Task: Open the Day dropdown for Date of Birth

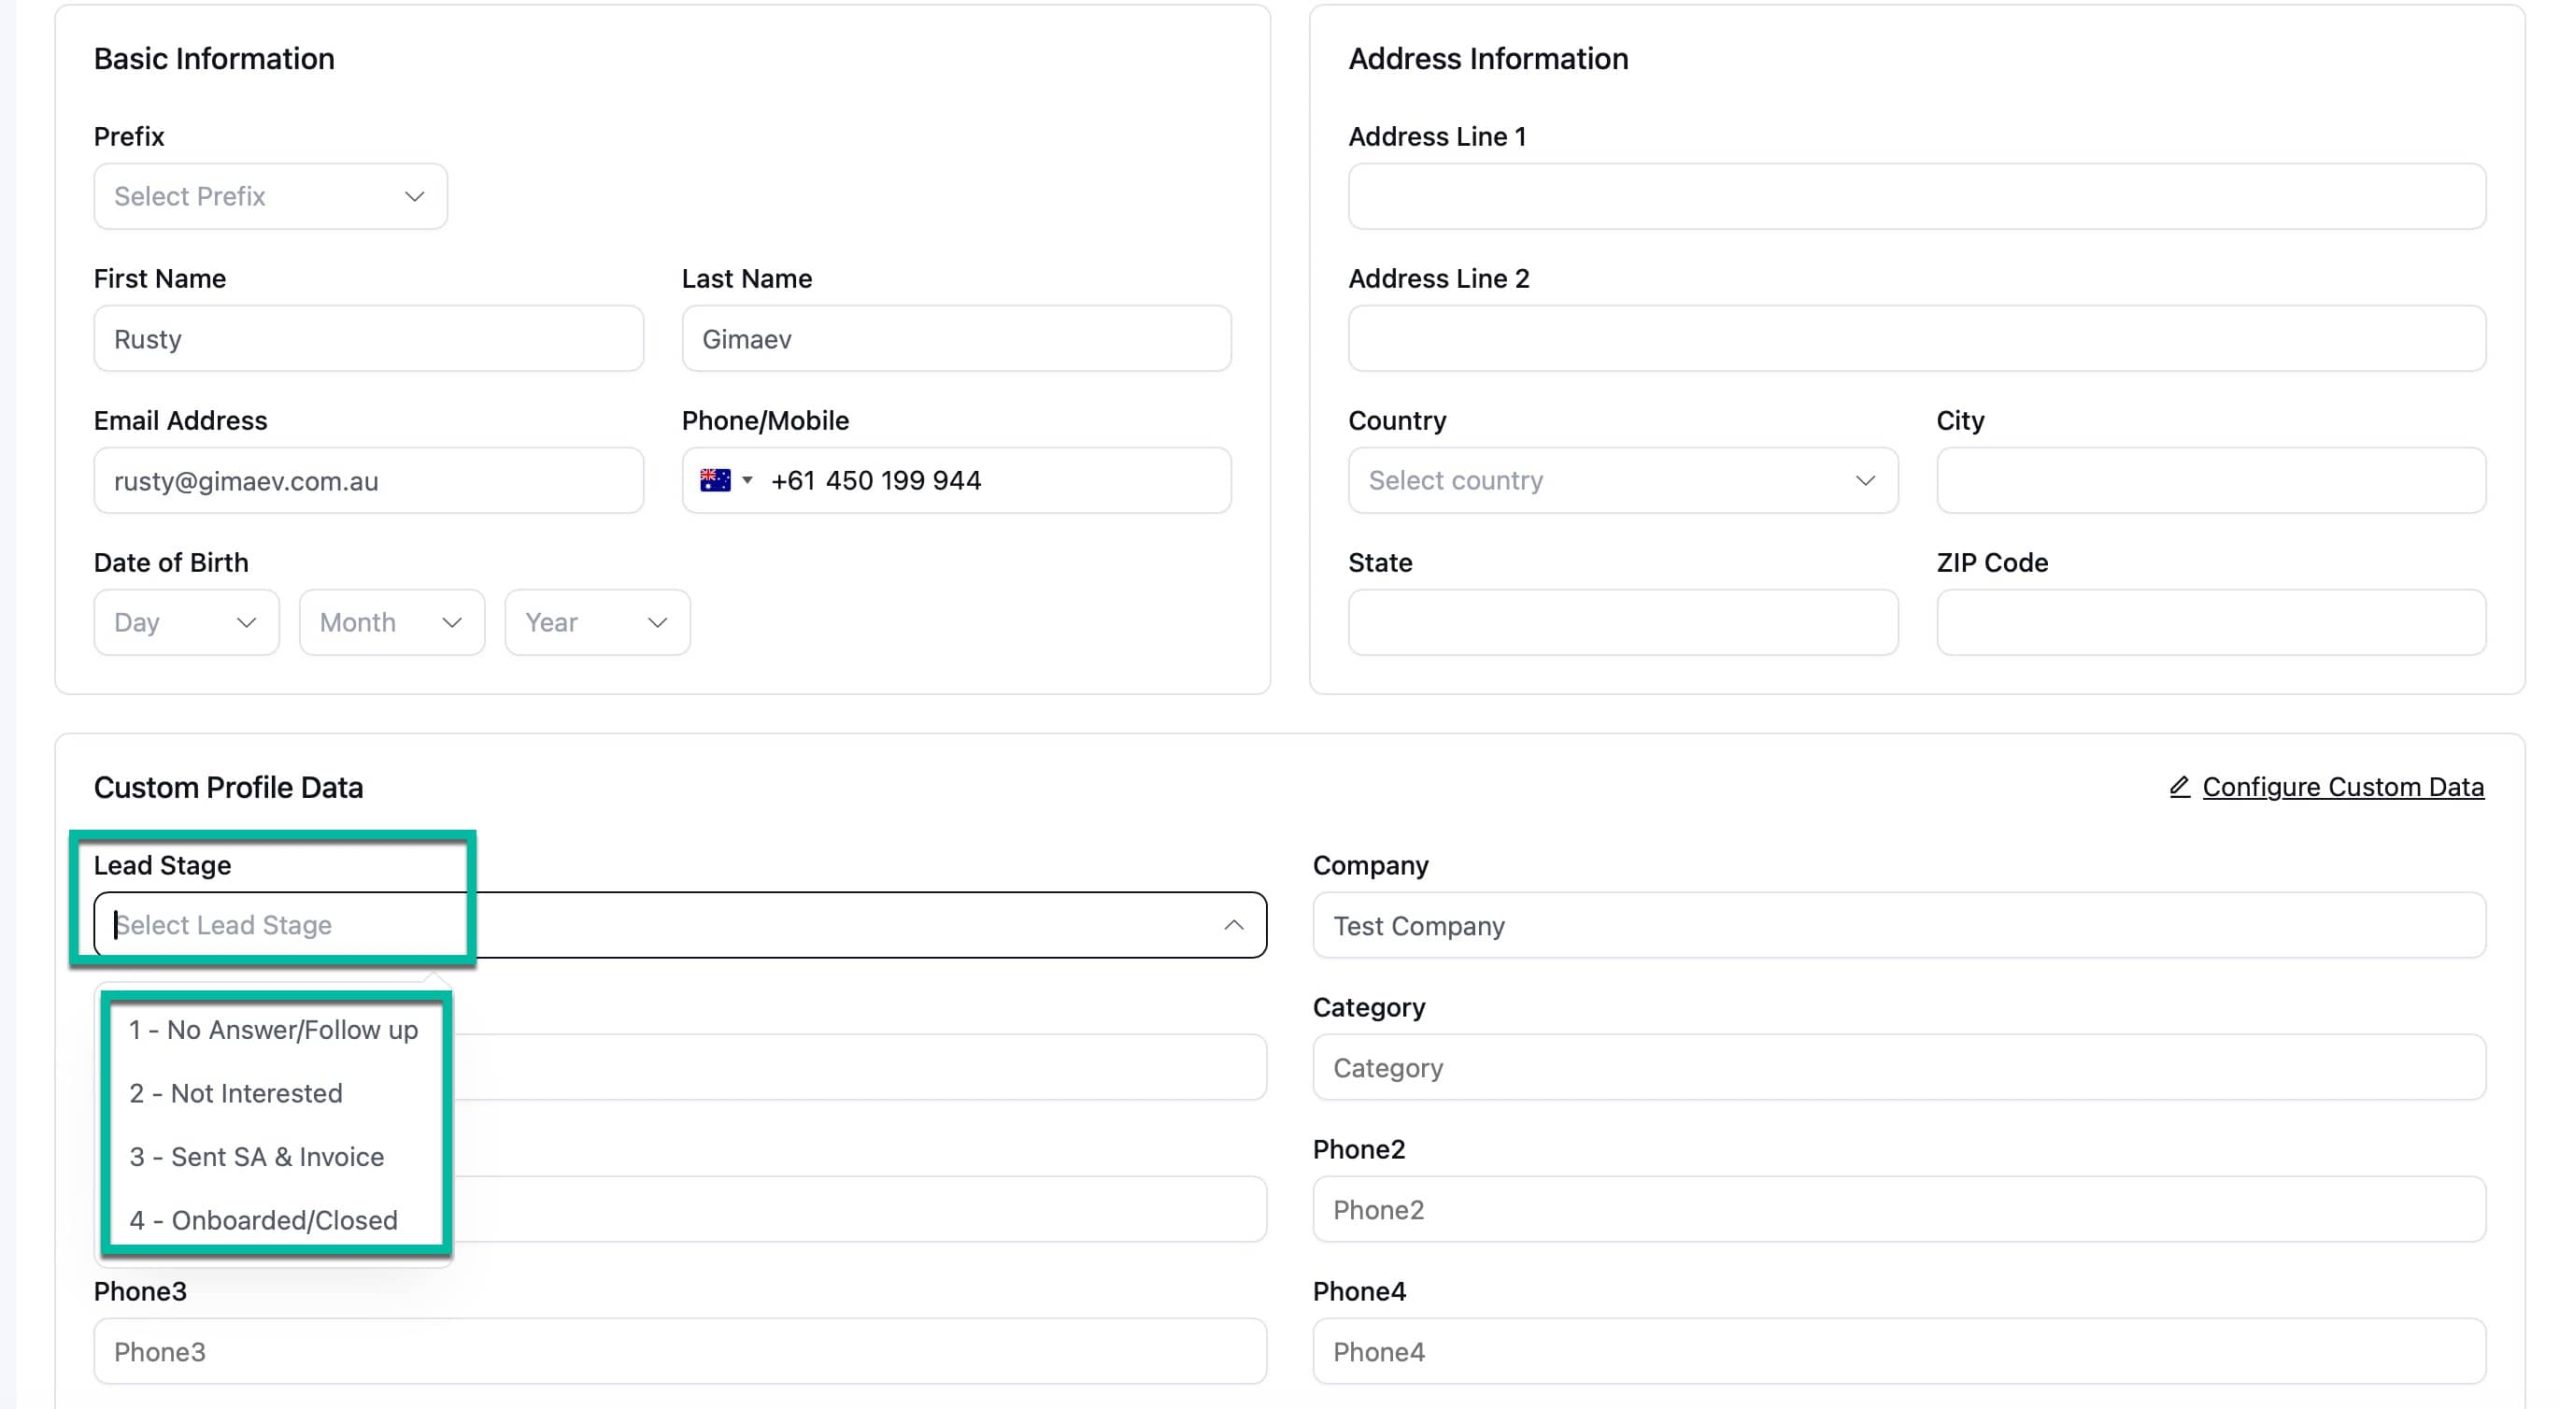Action: 186,622
